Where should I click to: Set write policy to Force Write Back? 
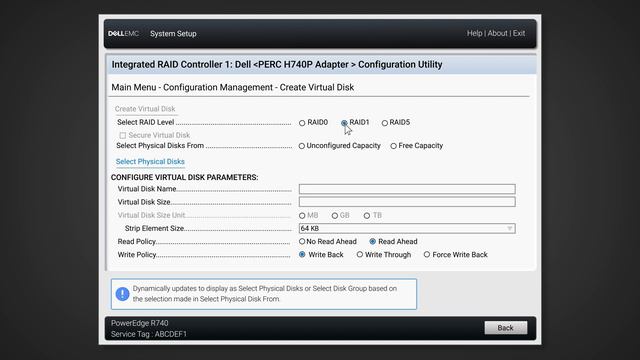click(427, 255)
